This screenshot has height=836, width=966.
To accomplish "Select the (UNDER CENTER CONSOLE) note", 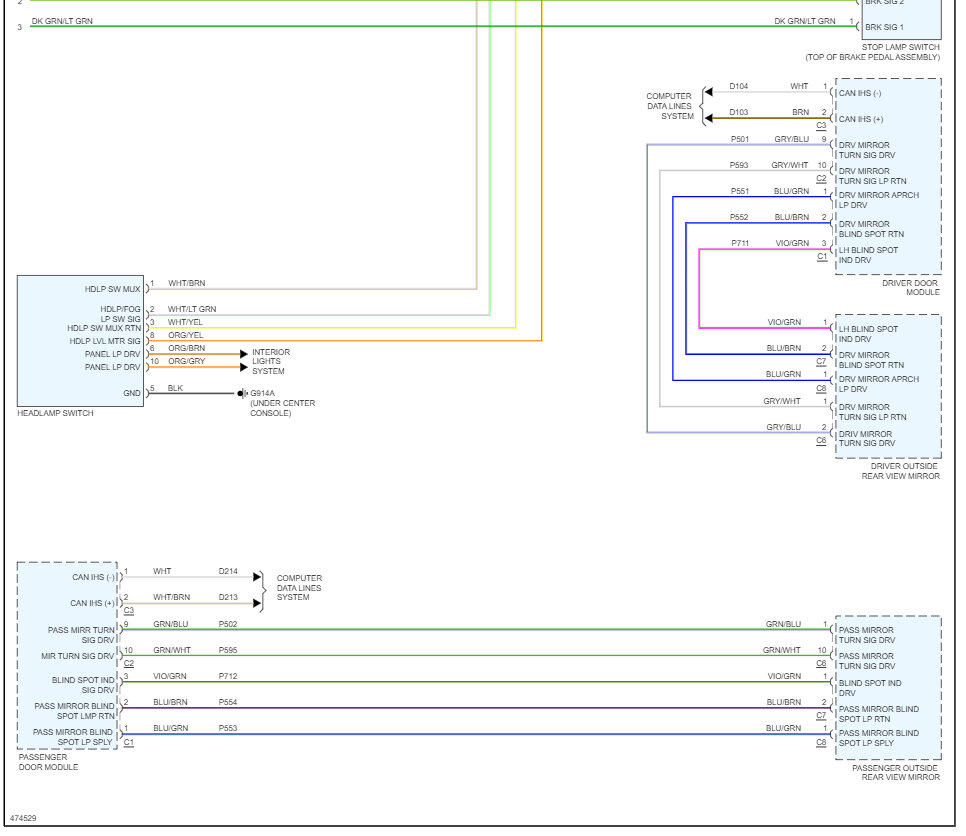I will pyautogui.click(x=282, y=408).
